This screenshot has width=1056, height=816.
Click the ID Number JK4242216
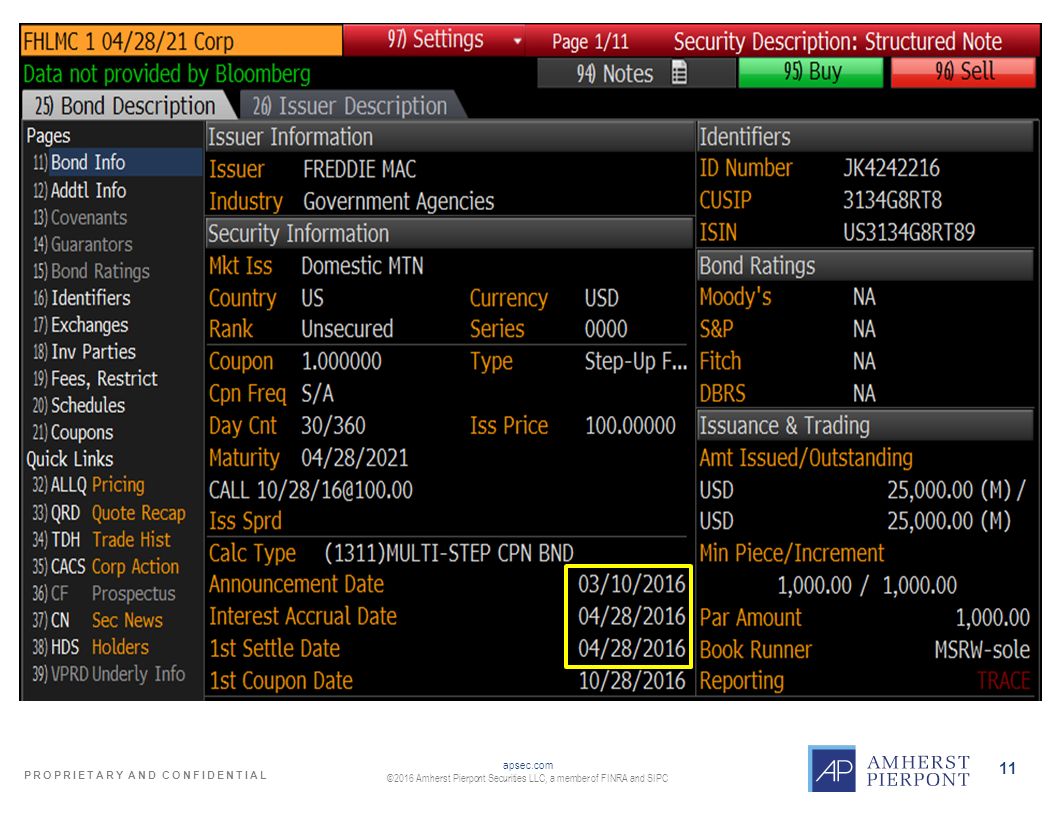pos(891,168)
